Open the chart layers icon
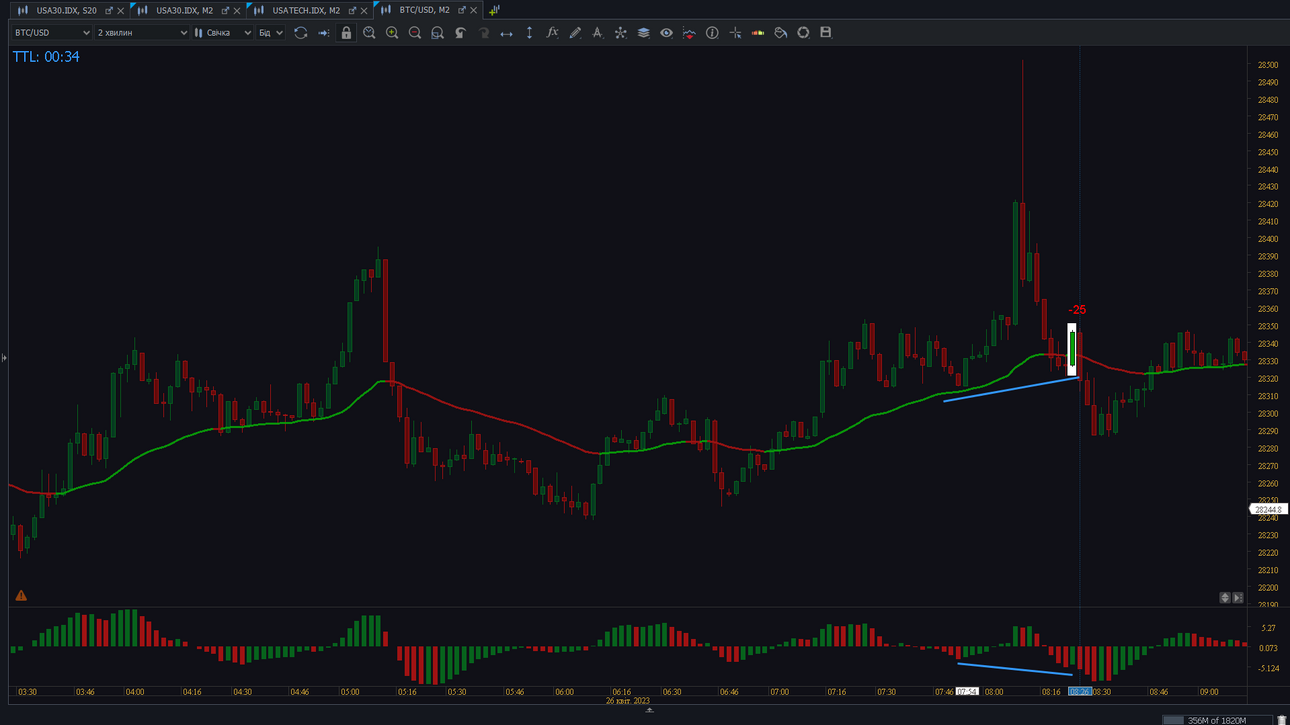Viewport: 1290px width, 725px height. 643,33
